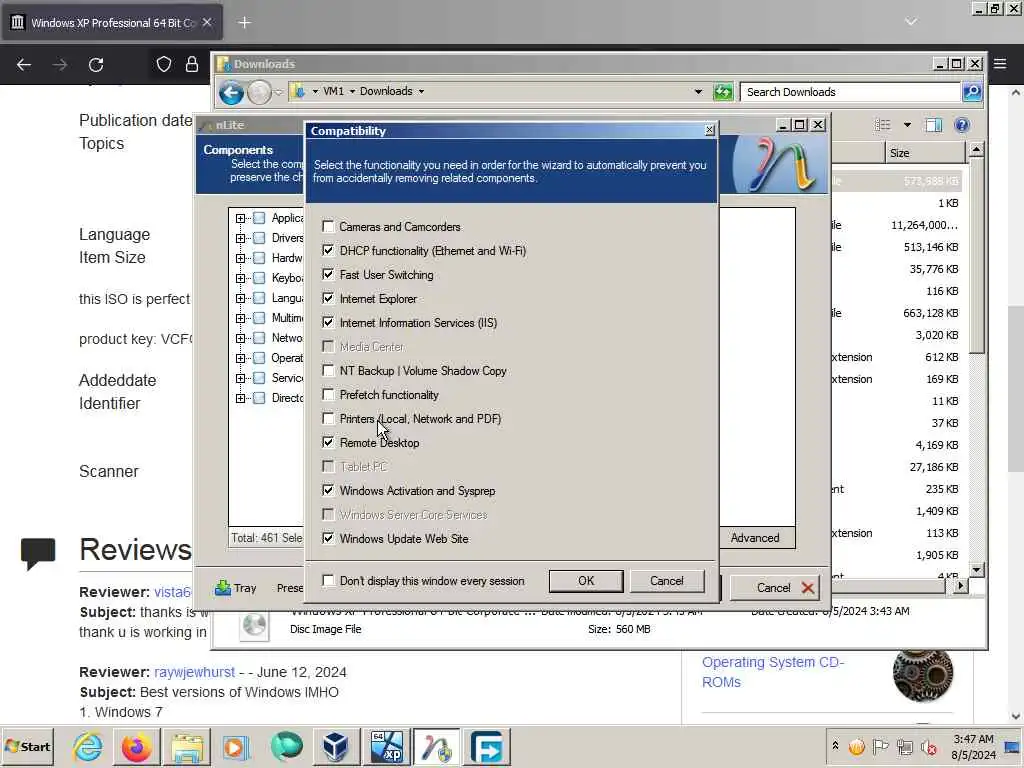Image resolution: width=1024 pixels, height=768 pixels.
Task: Toggle Windows Activation and Sysprep checkbox
Action: [328, 490]
